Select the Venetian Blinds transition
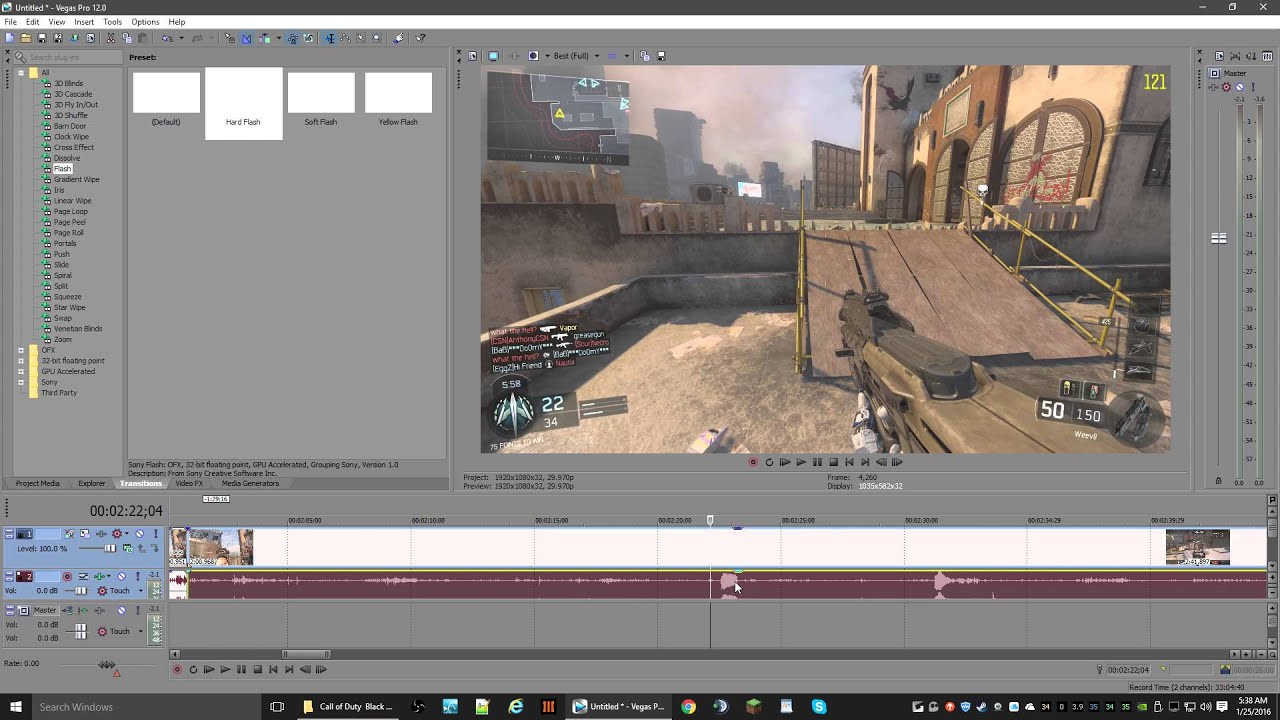Image resolution: width=1280 pixels, height=720 pixels. (78, 328)
